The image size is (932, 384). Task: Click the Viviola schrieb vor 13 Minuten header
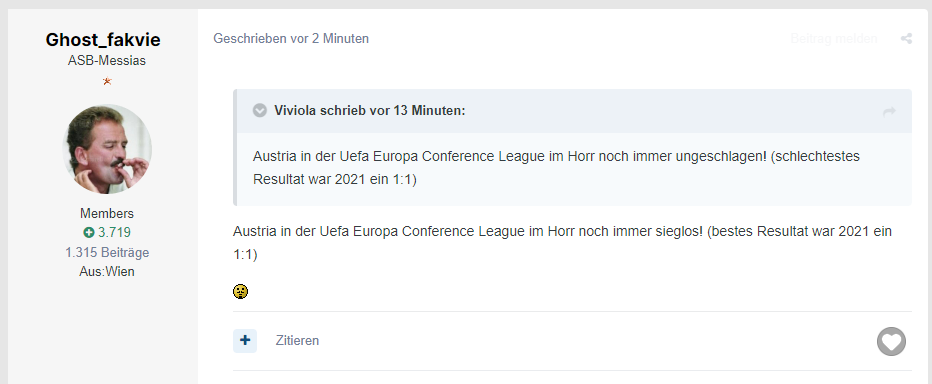pos(370,111)
